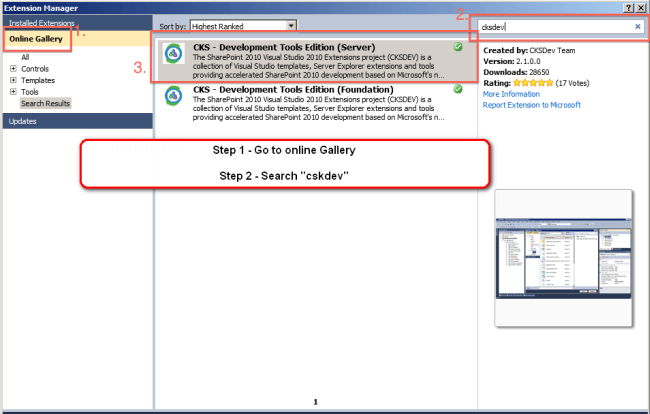The width and height of the screenshot is (650, 414).
Task: Click the Created by CKSDev Team text
Action: [x=529, y=51]
